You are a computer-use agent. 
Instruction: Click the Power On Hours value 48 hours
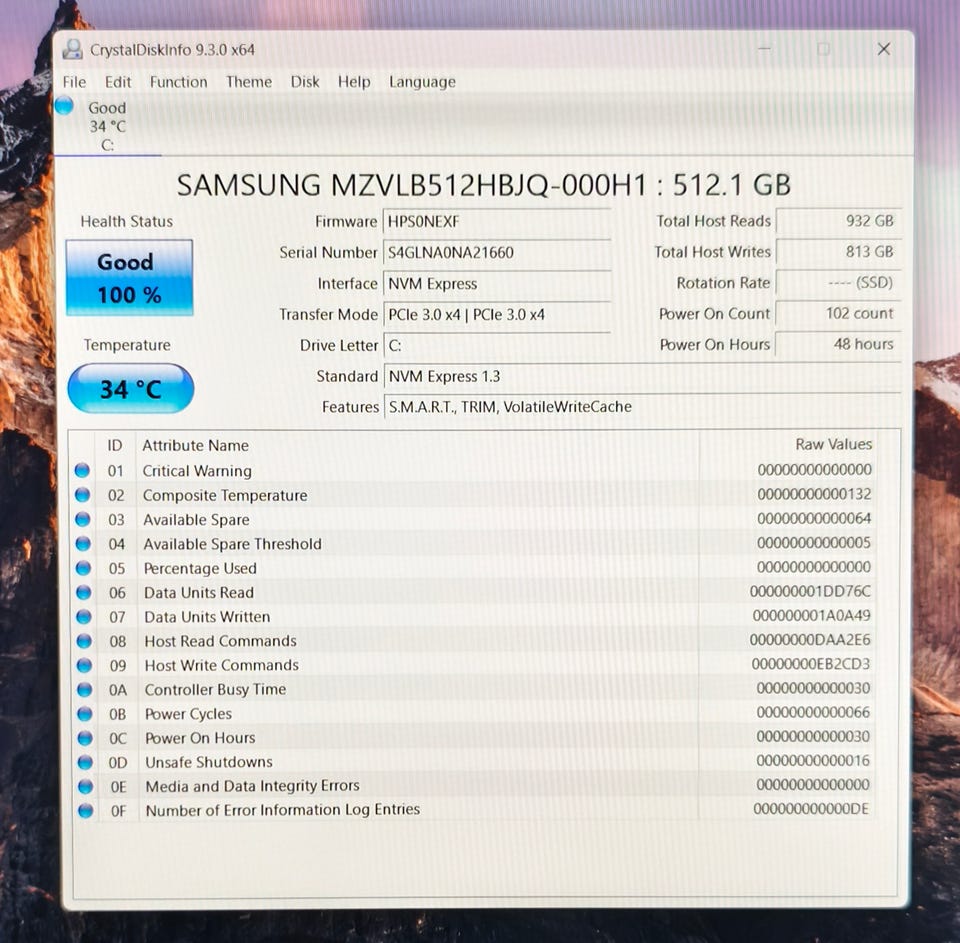838,344
